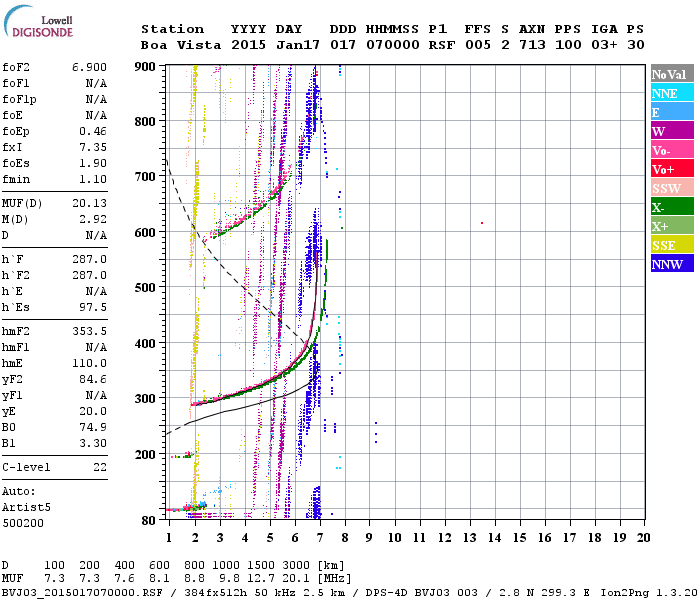Click the h`Es value 97.5
The height and width of the screenshot is (600, 700).
tap(93, 308)
